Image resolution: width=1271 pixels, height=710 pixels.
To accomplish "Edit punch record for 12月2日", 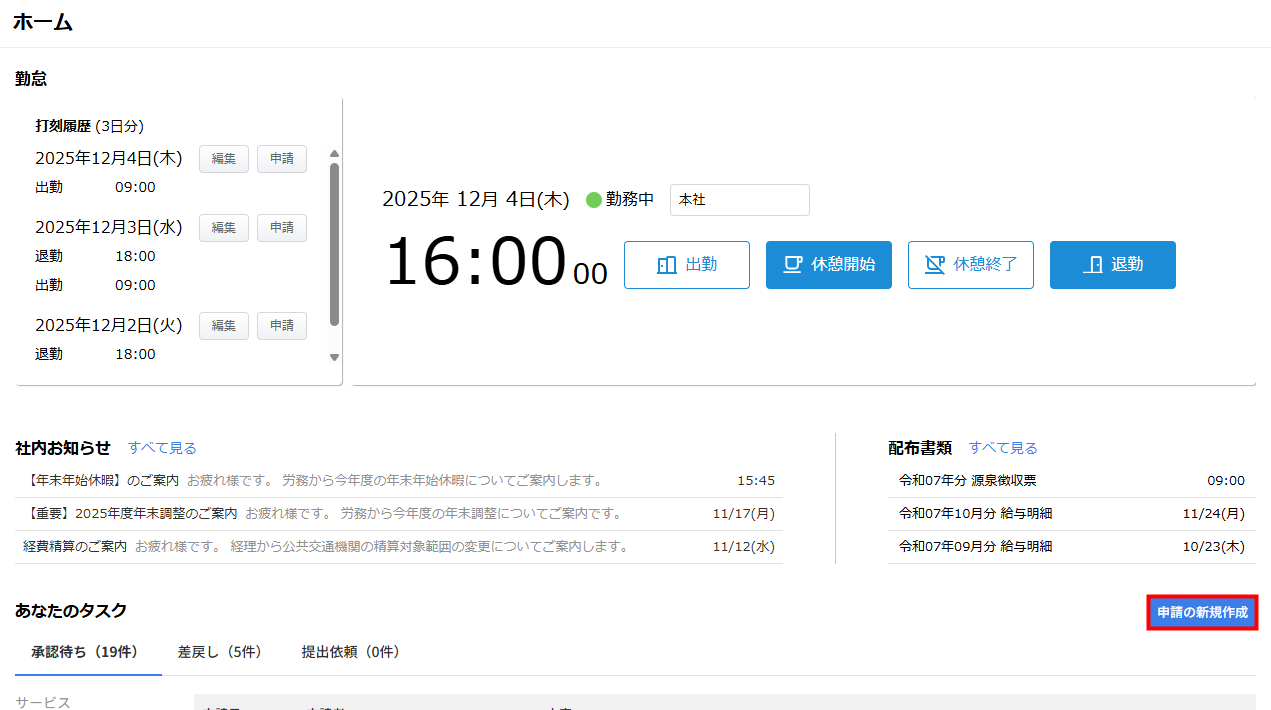I will 223,326.
